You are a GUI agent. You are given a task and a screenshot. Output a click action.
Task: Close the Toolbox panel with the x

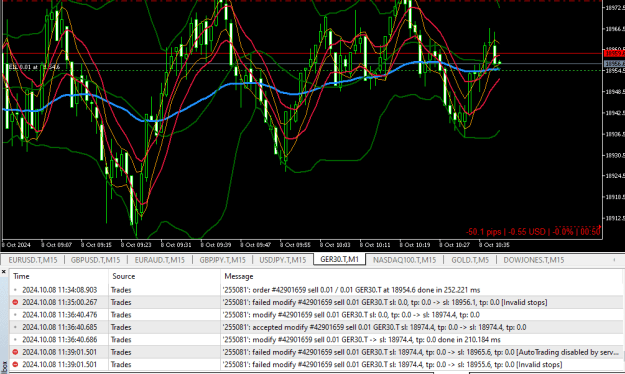4,272
